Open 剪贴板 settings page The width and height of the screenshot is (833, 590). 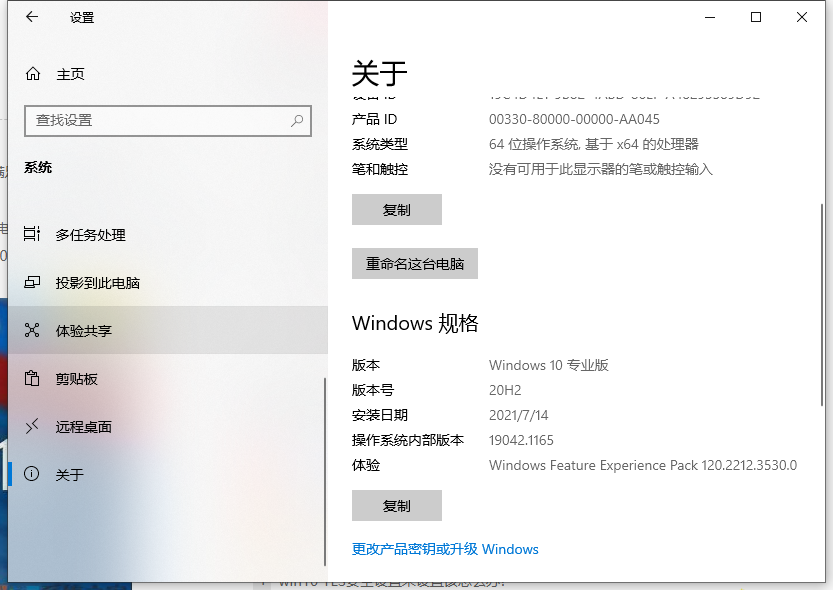pos(168,379)
